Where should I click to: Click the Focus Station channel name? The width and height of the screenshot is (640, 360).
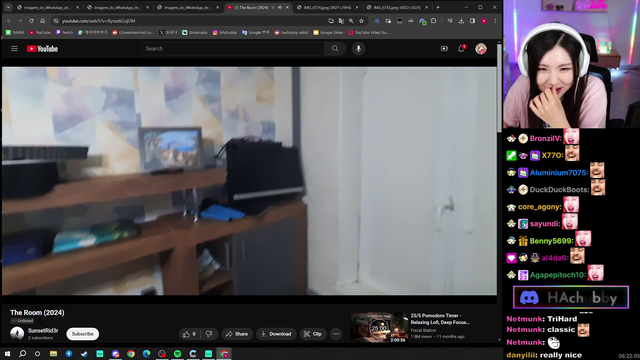pyautogui.click(x=423, y=330)
